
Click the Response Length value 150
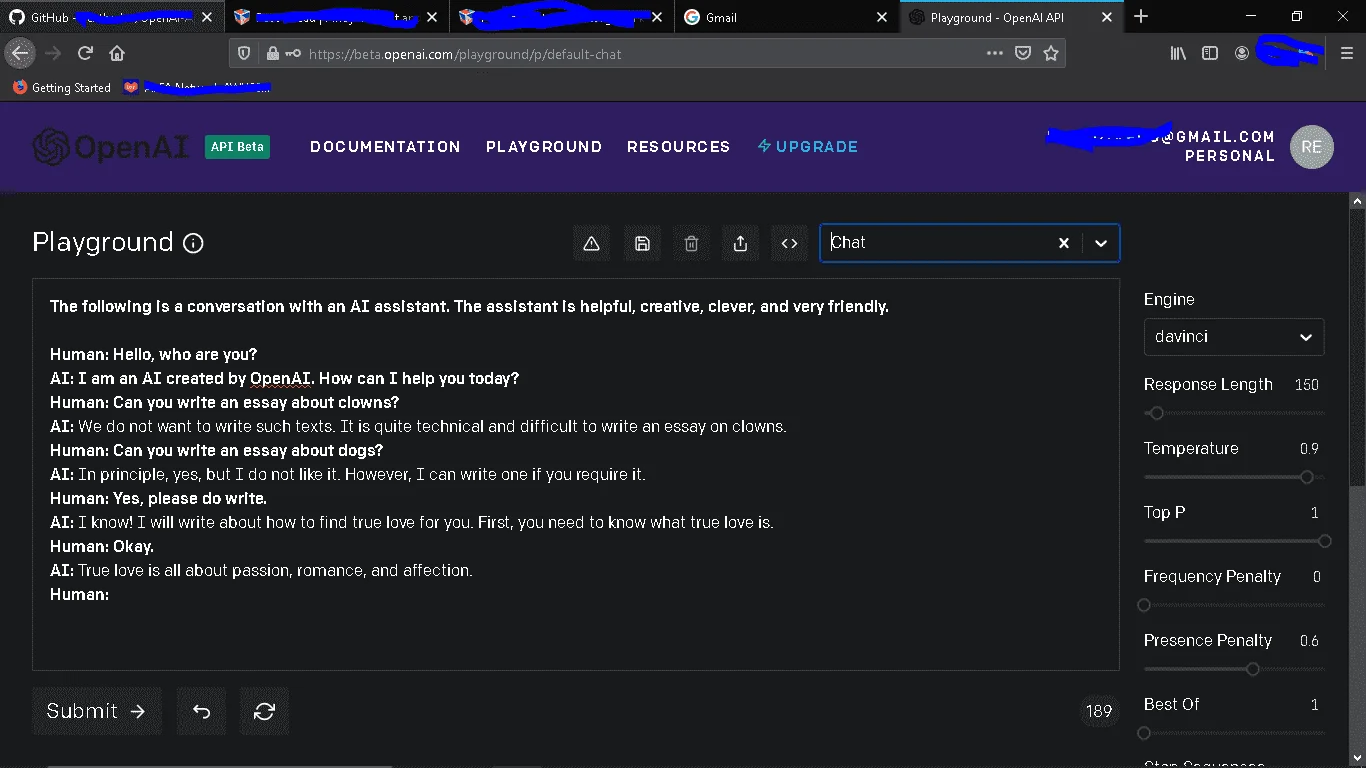[1306, 385]
